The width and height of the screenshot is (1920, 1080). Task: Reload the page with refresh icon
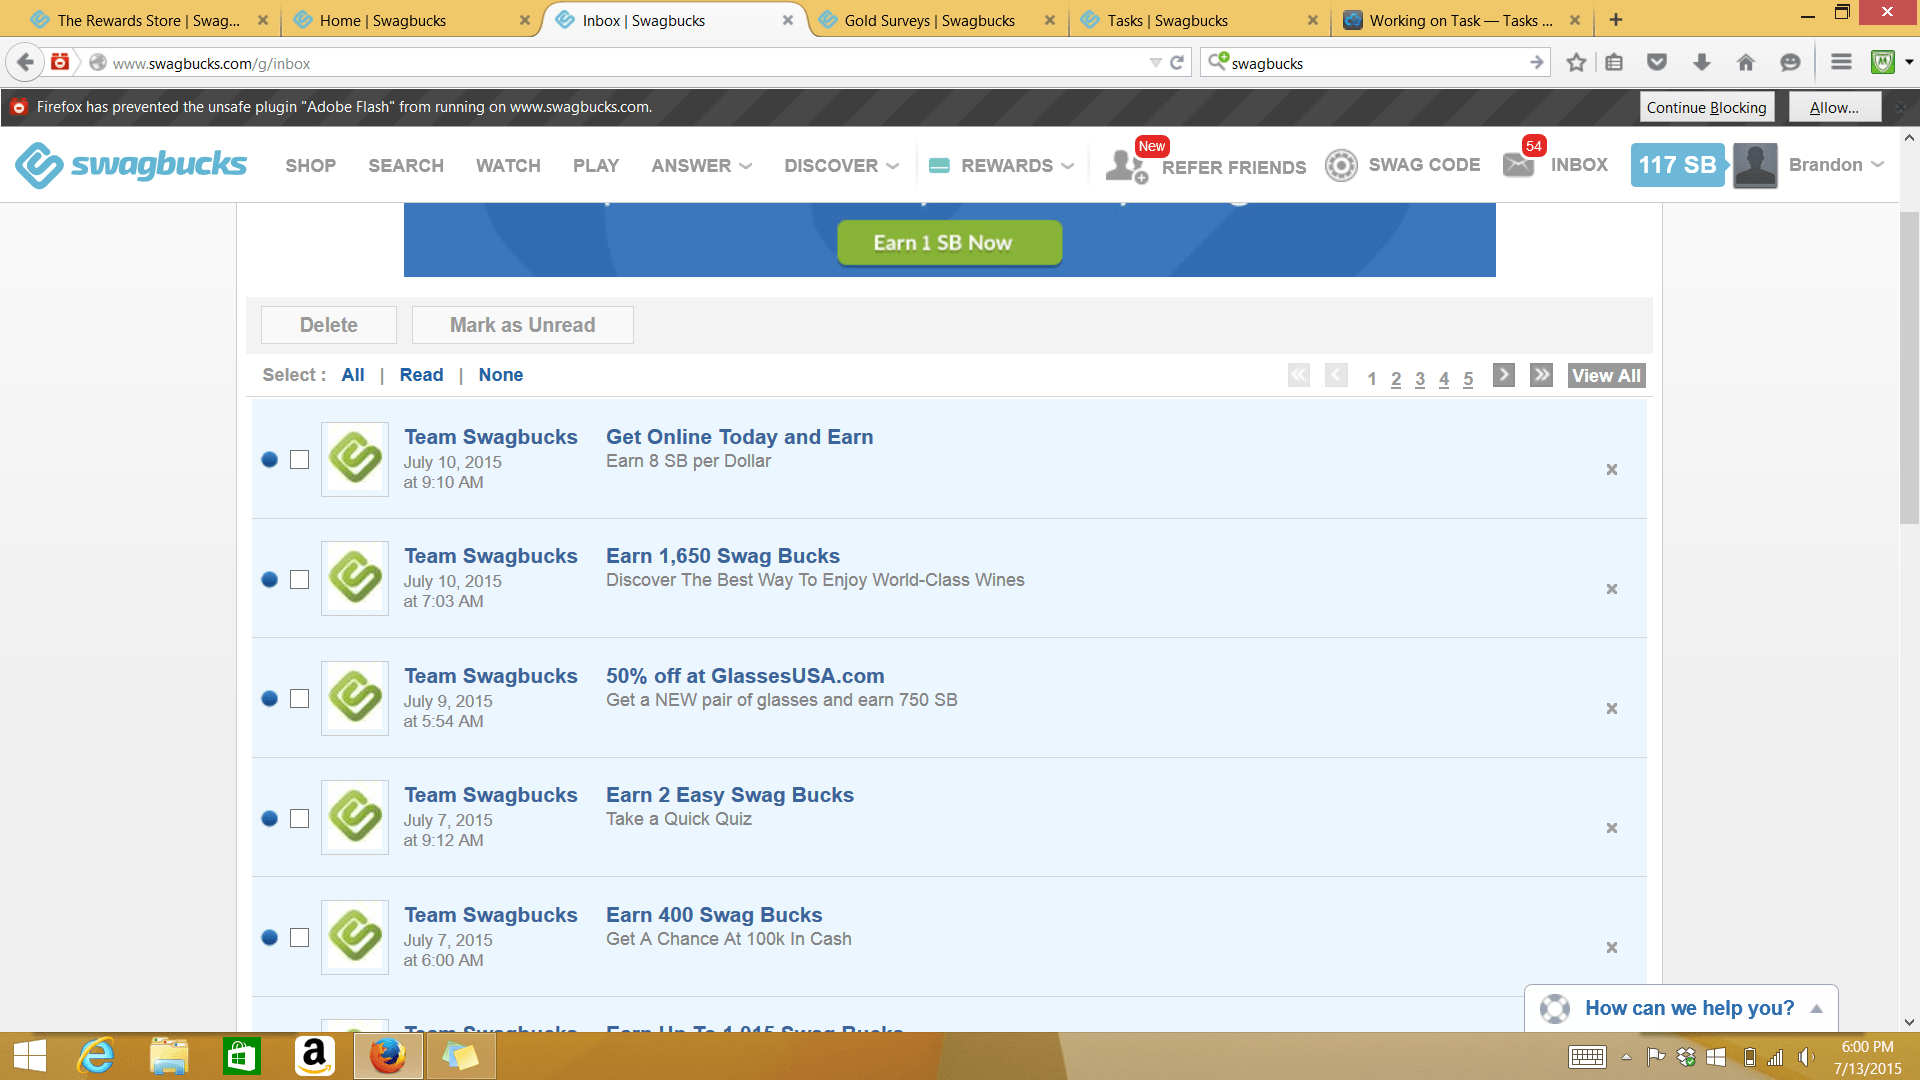(x=1177, y=62)
